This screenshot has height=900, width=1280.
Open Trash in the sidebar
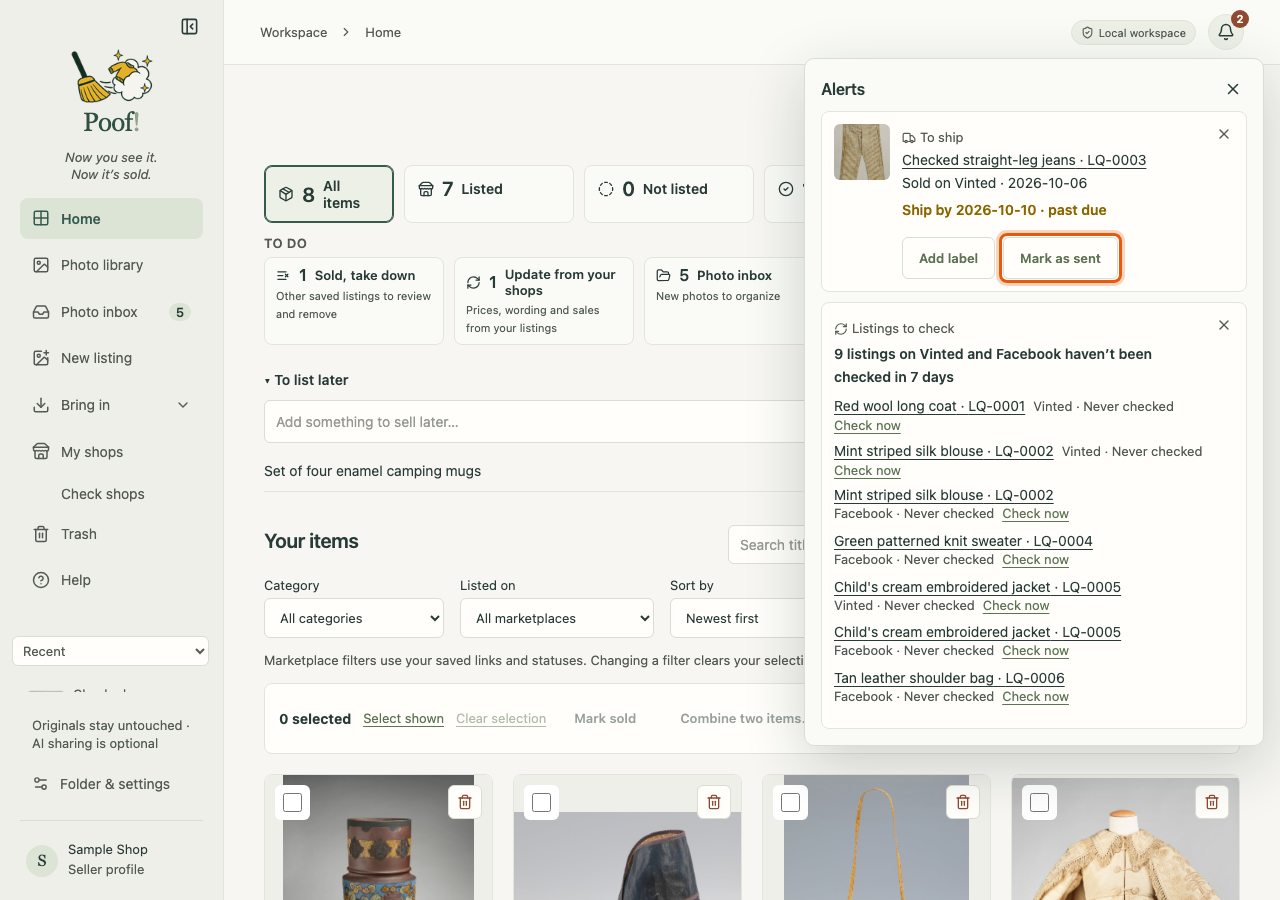click(x=111, y=534)
